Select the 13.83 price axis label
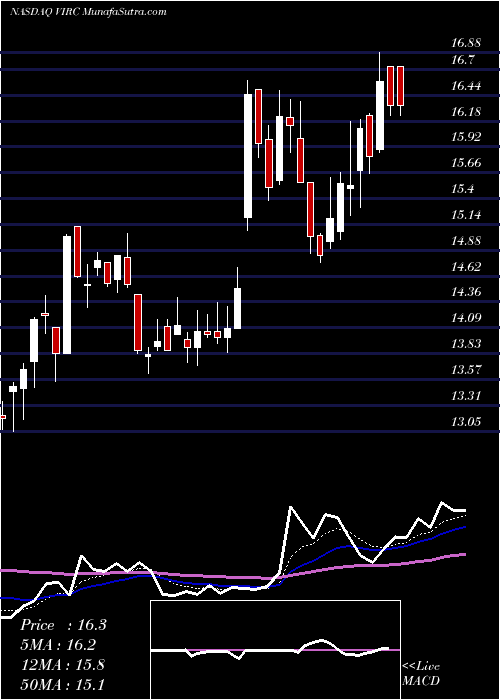Viewport: 500px width, 700px height. coord(466,344)
